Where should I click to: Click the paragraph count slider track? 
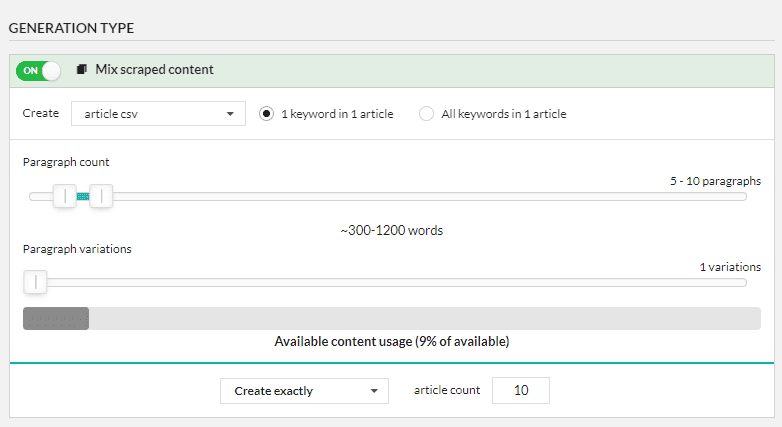(x=388, y=197)
